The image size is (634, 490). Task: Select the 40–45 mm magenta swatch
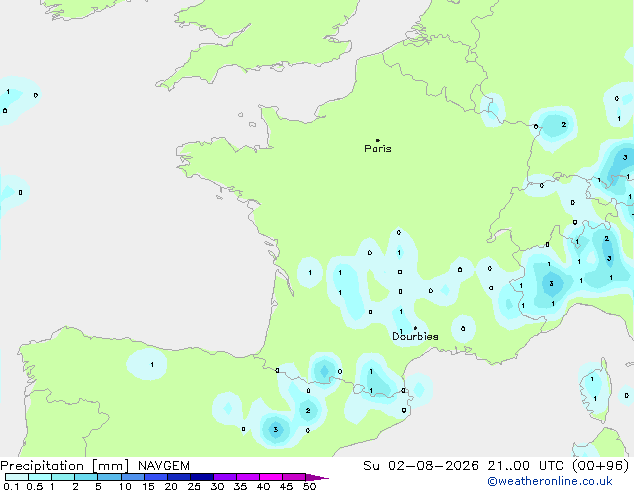(271, 477)
